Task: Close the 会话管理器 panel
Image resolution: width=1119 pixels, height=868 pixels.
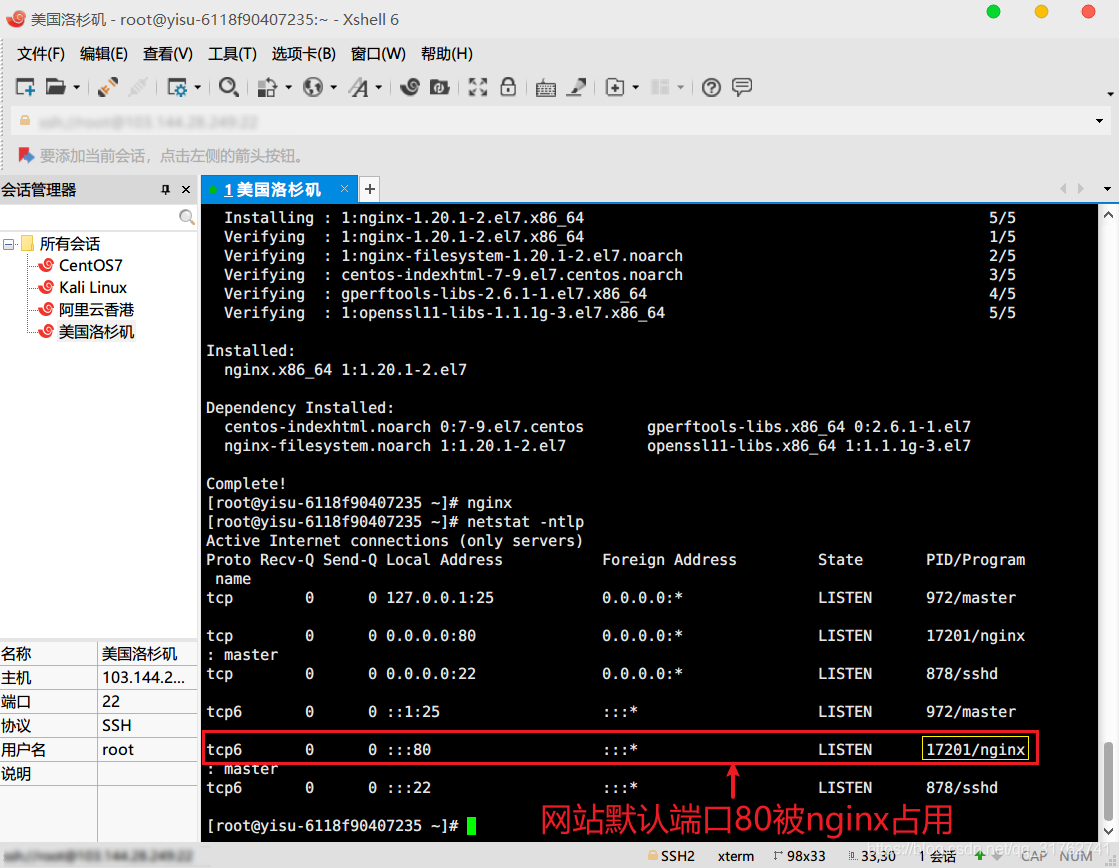Action: point(186,189)
